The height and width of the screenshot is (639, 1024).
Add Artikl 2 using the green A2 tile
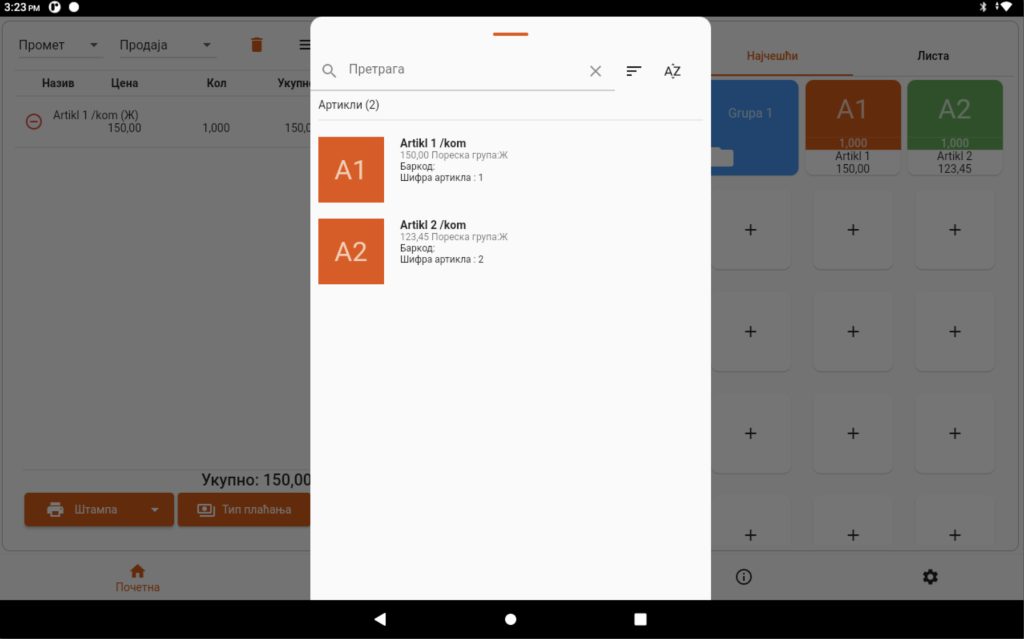[955, 127]
